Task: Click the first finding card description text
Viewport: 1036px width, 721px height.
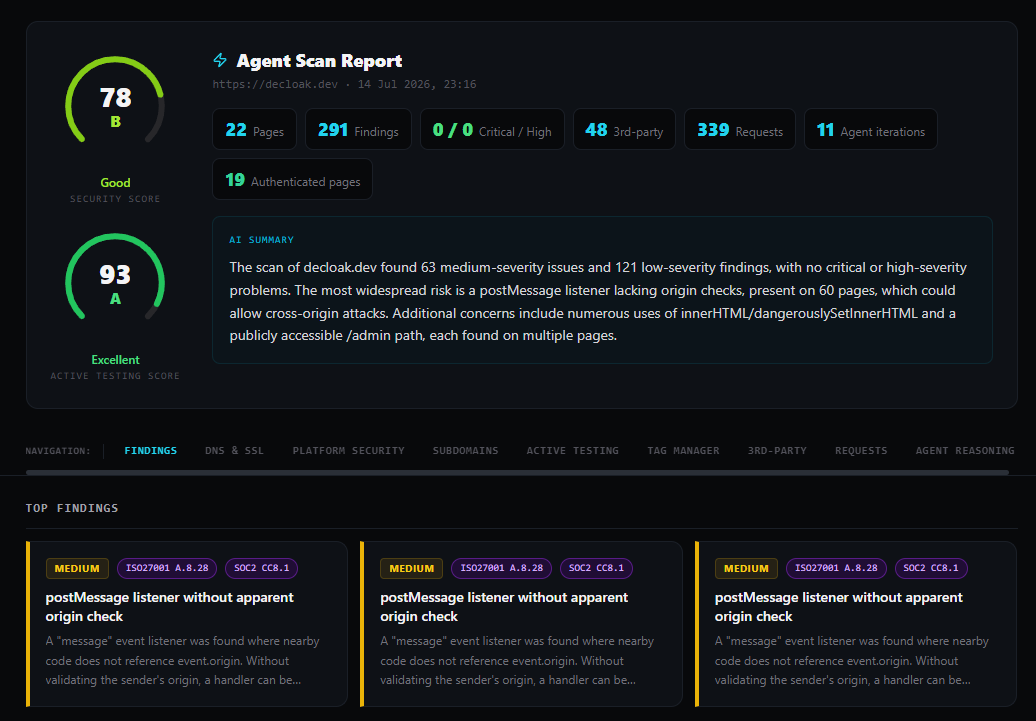Action: pos(182,660)
